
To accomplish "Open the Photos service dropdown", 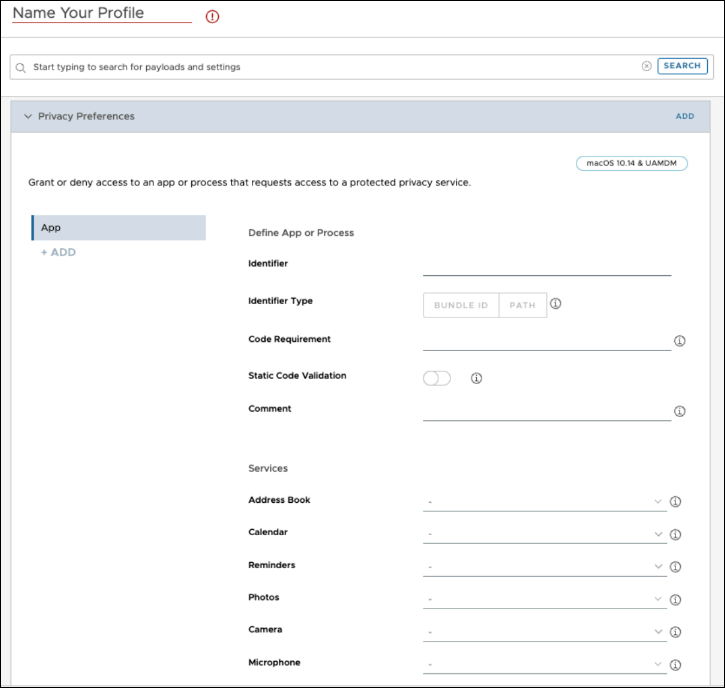I will click(545, 599).
